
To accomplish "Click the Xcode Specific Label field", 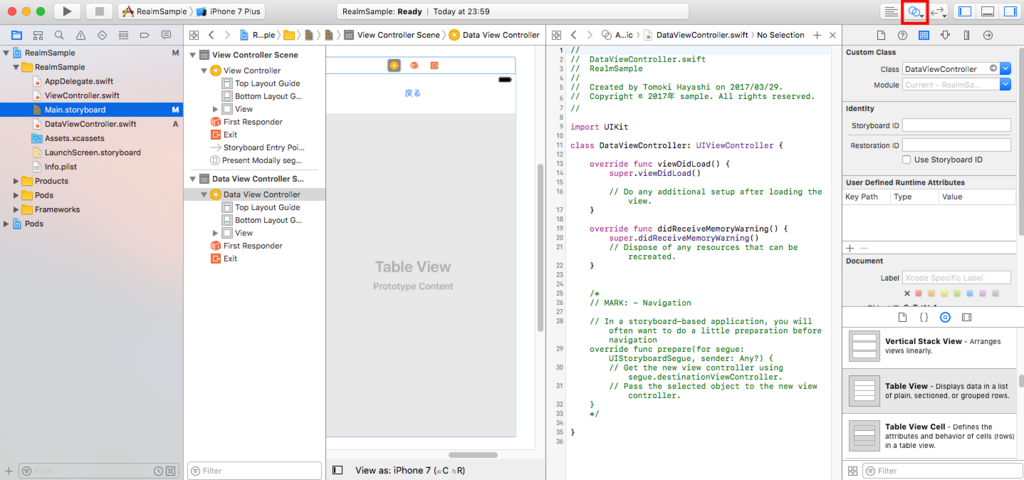I will click(957, 278).
